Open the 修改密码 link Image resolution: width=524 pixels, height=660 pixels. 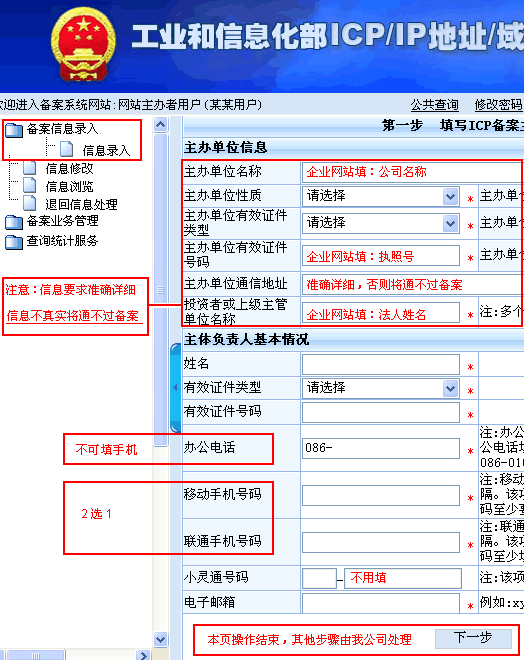point(498,104)
